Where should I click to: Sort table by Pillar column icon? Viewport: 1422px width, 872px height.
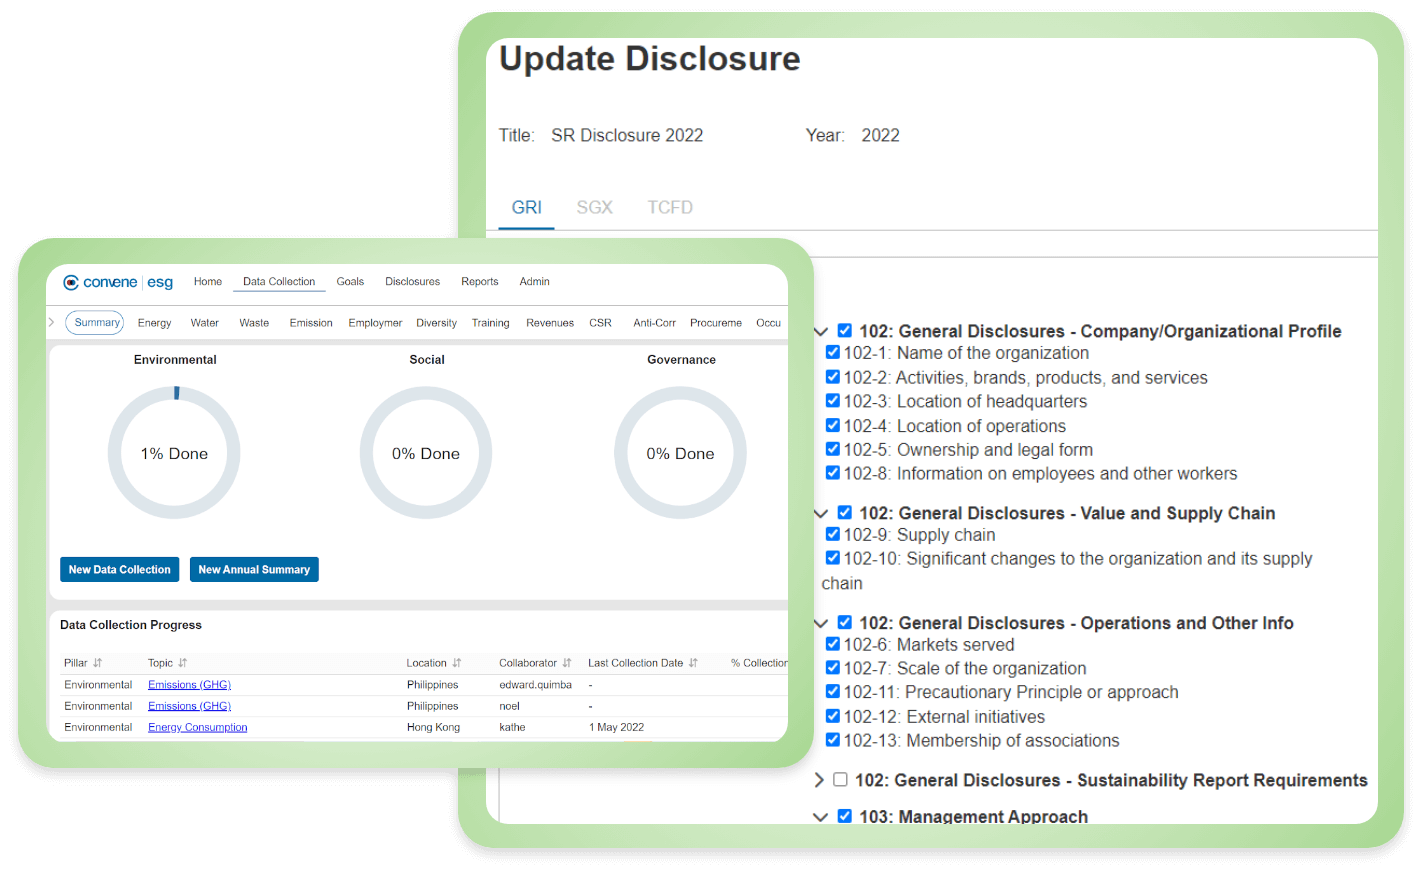(x=97, y=663)
